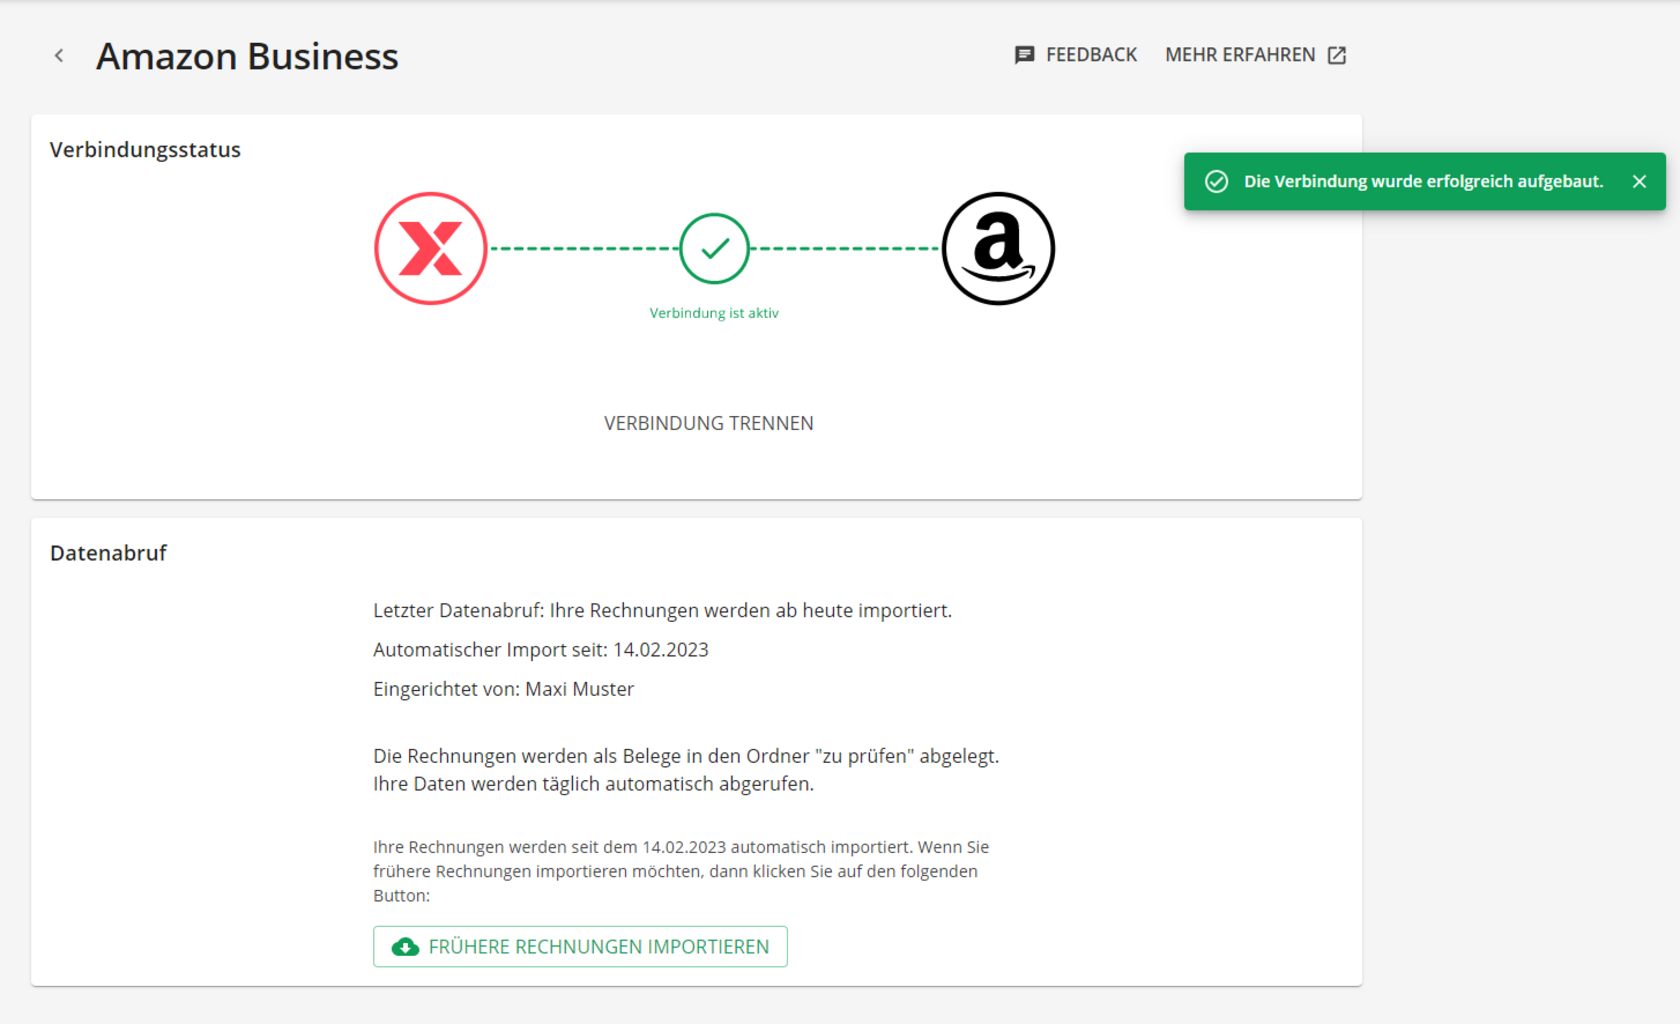Screen dimensions: 1680x1024
Task: Click the cloud download icon
Action: point(405,947)
